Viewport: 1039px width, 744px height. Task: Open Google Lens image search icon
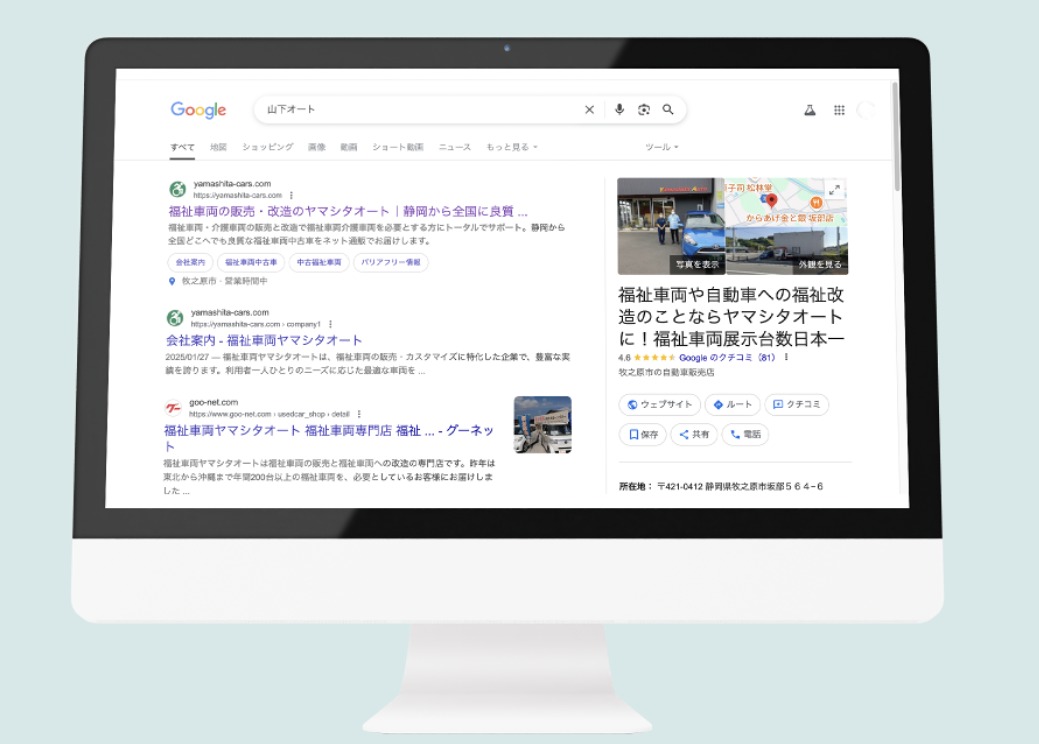click(x=644, y=110)
